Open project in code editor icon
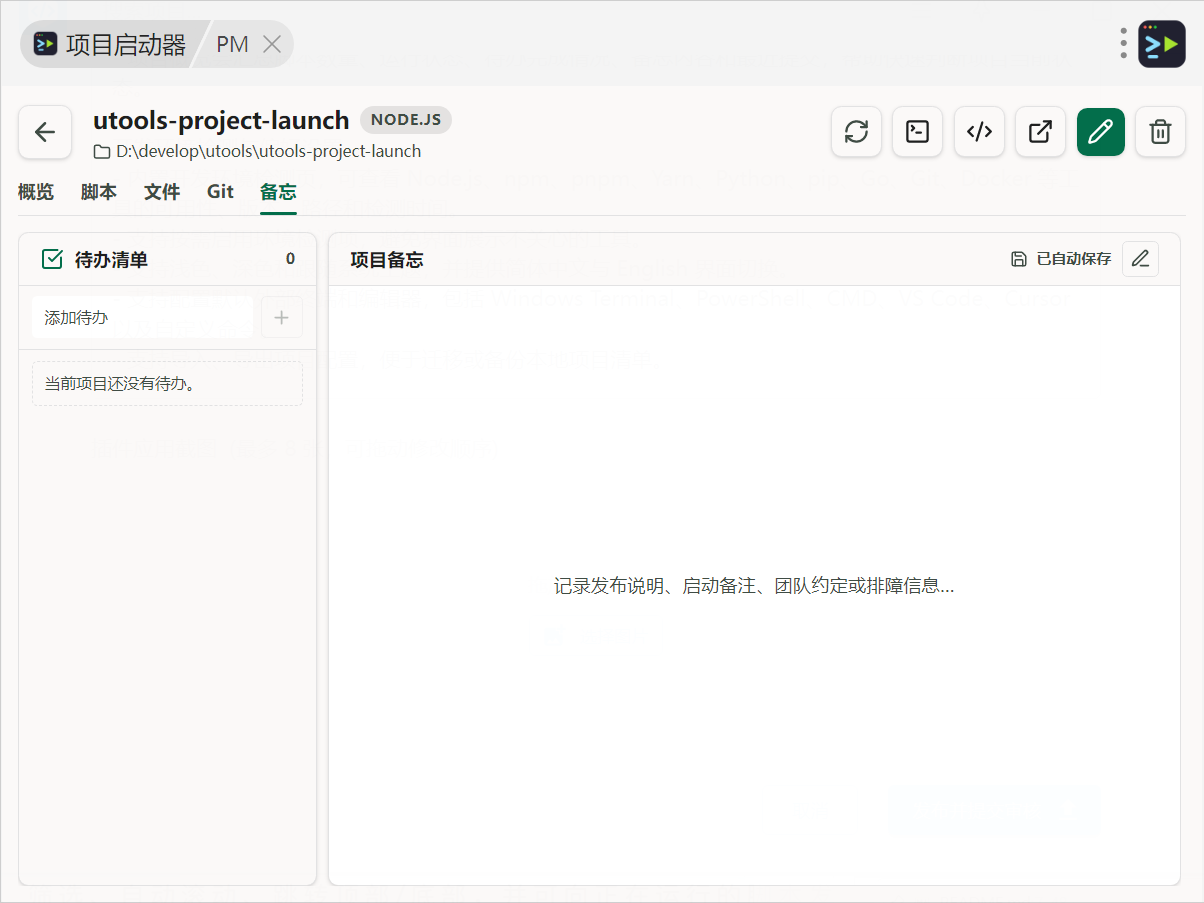Screen dimensions: 1204x903 coord(979,132)
